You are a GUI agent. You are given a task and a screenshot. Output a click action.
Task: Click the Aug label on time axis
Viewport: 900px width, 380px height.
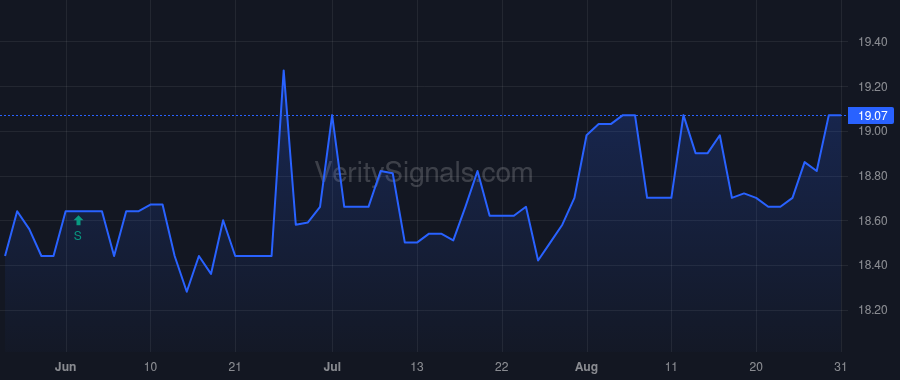coord(587,367)
